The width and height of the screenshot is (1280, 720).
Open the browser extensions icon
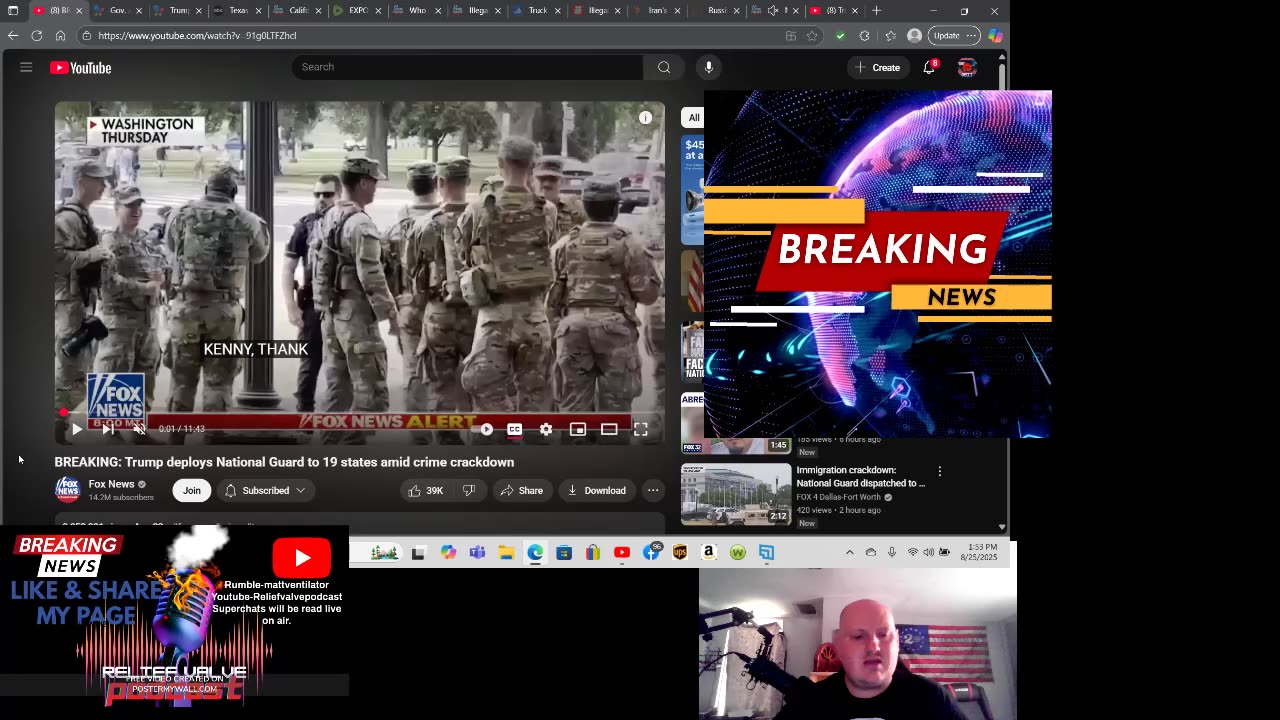pyautogui.click(x=864, y=35)
